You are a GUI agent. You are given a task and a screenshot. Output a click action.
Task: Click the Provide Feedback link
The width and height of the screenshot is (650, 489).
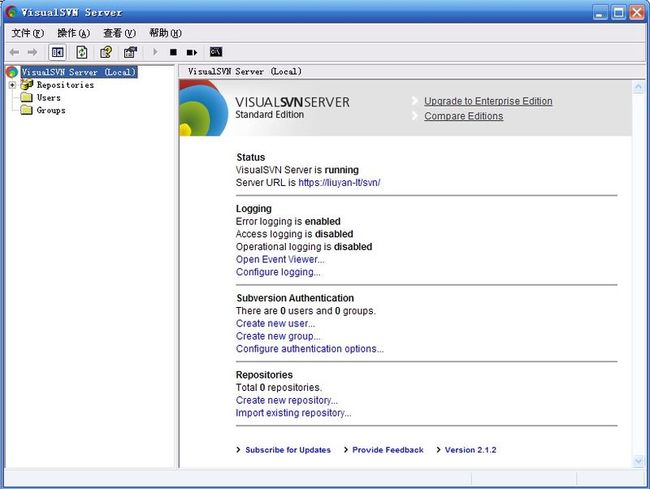(x=388, y=450)
